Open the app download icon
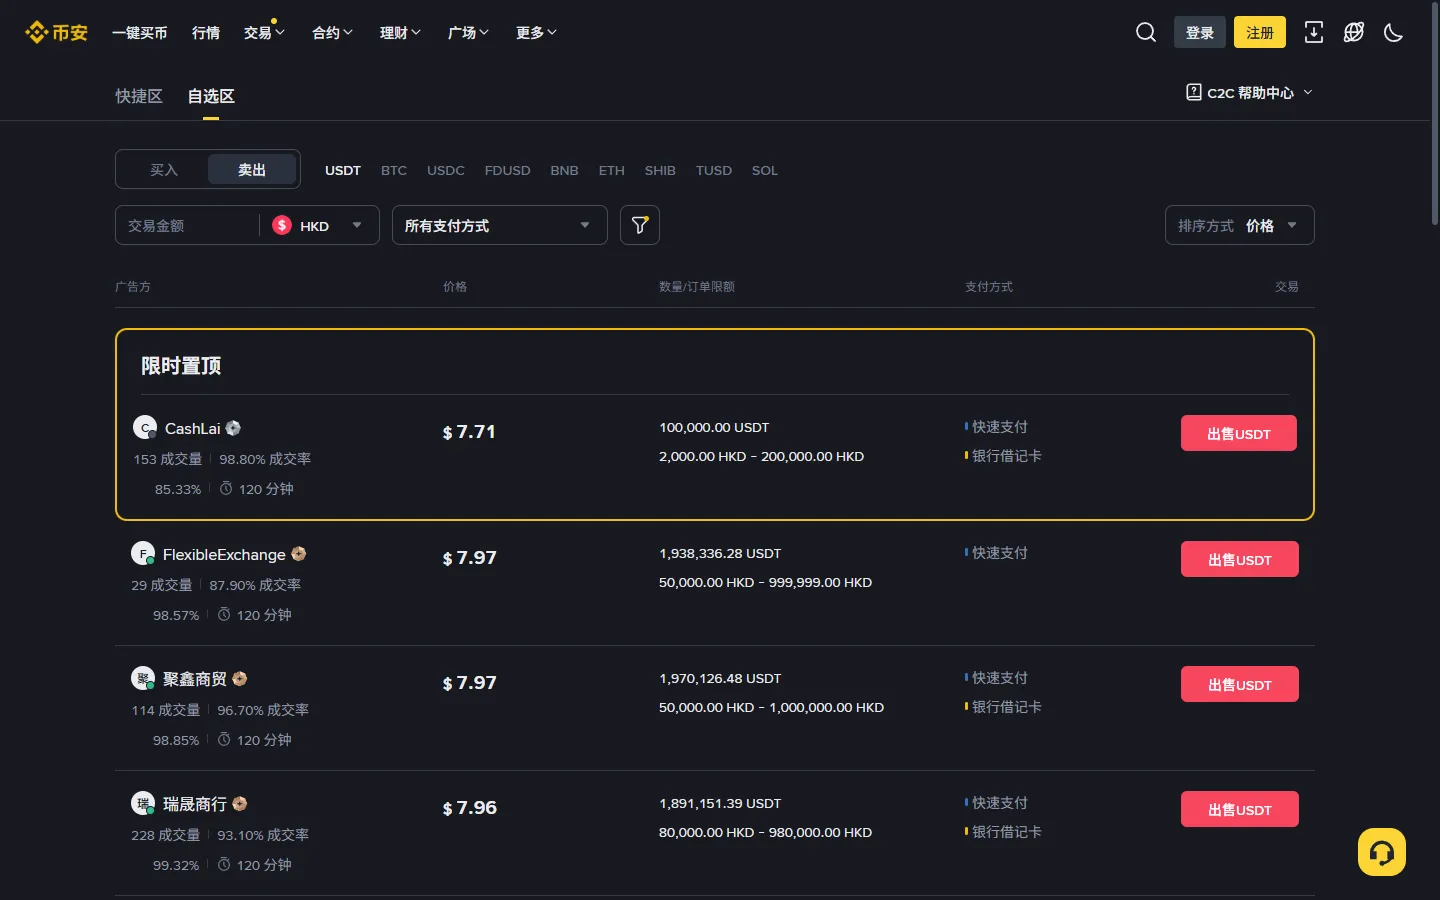1440x900 pixels. tap(1314, 33)
